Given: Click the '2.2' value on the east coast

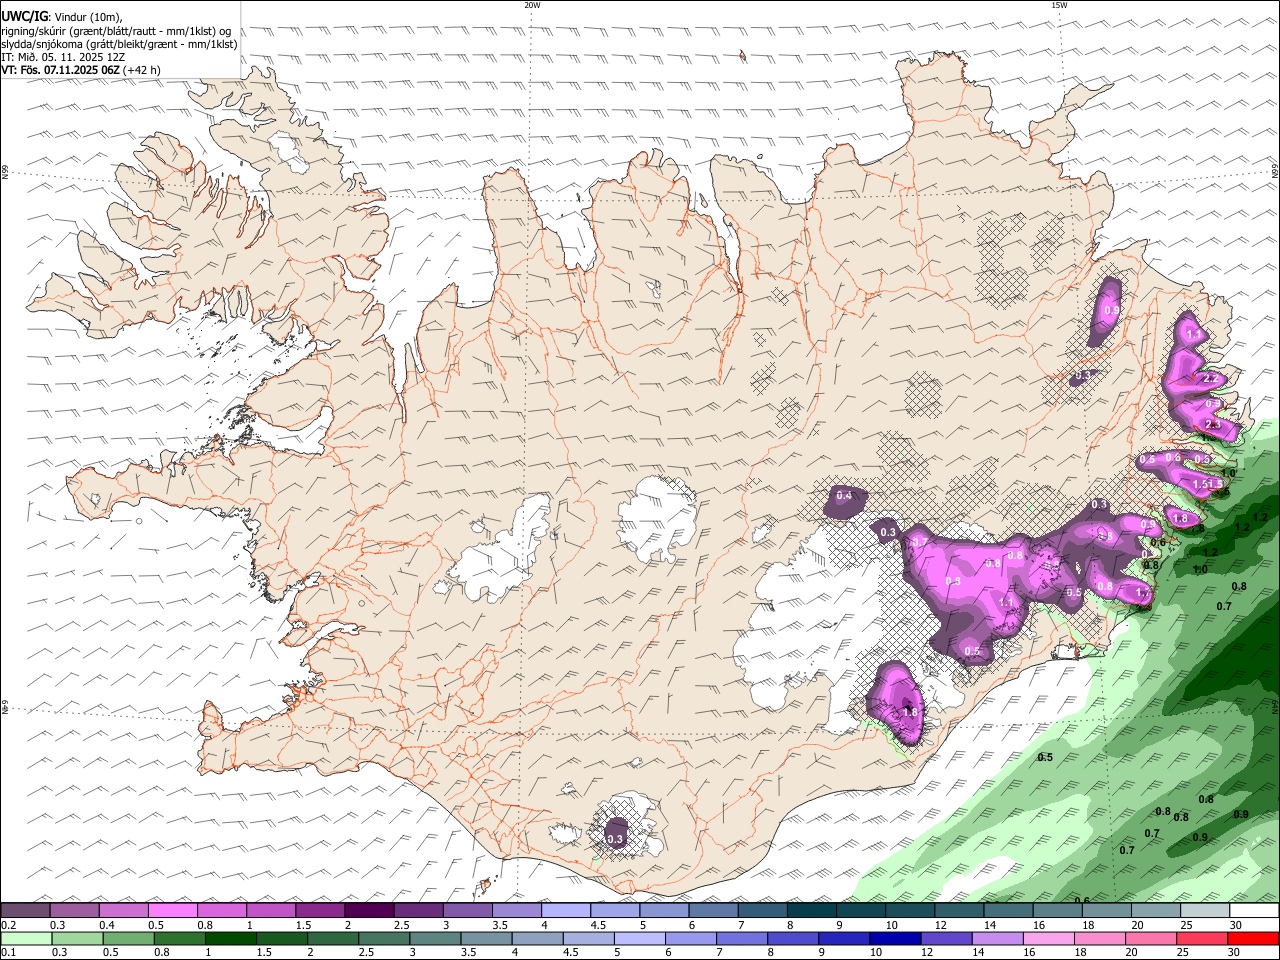Looking at the screenshot, I should coord(1210,379).
